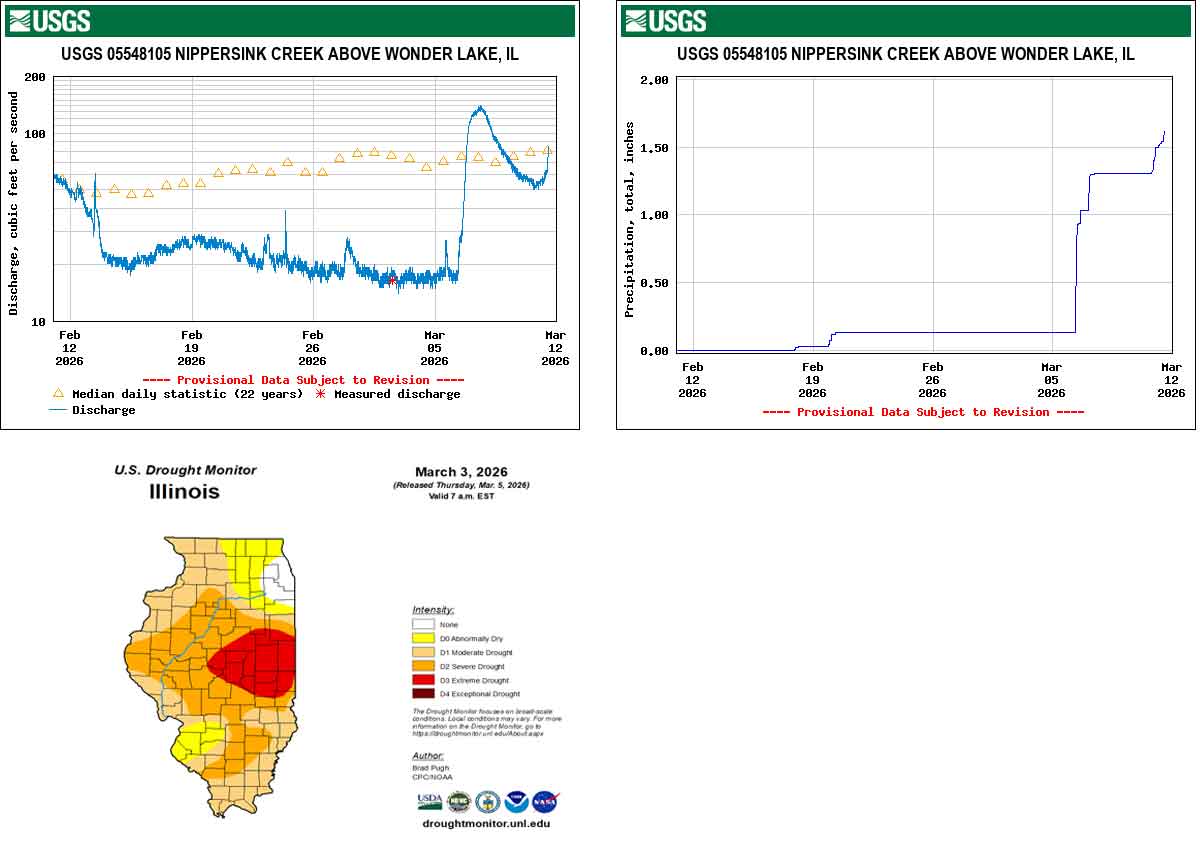Click the discharge graph Nippersink Creek title

click(x=290, y=54)
